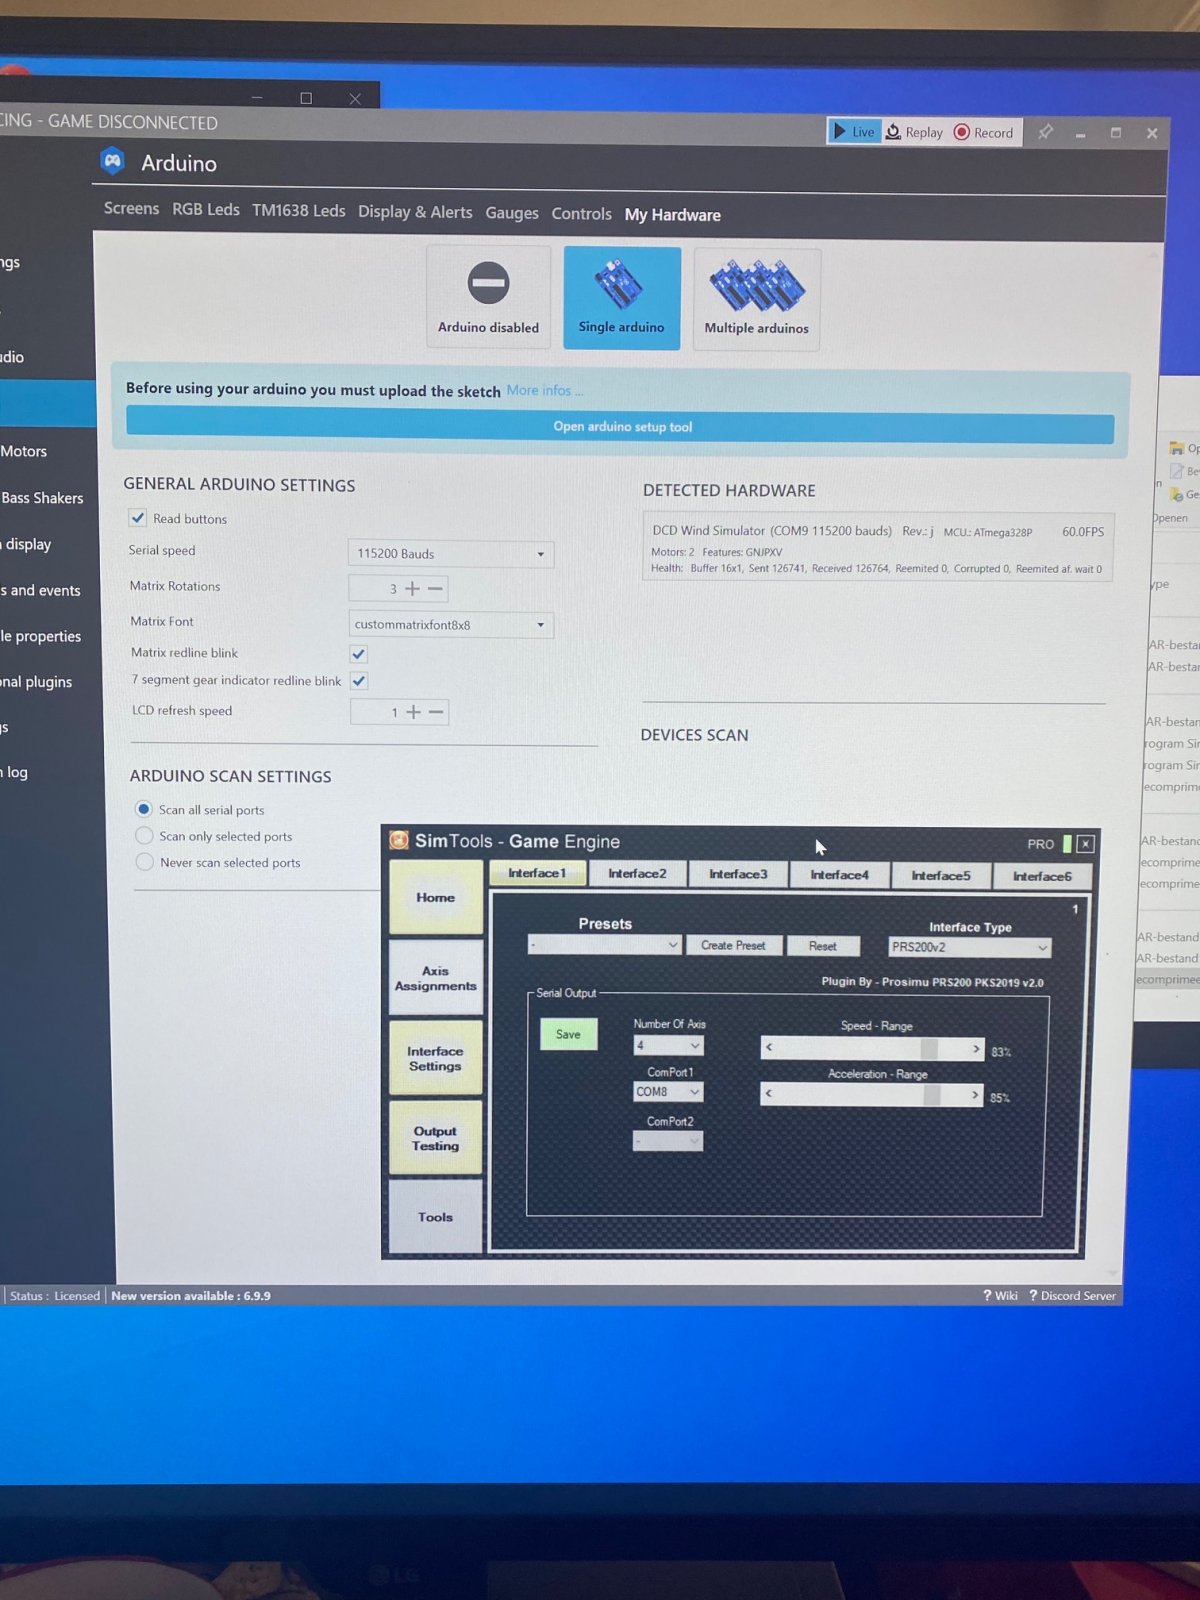Click the Record button
1200x1600 pixels.
pyautogui.click(x=984, y=132)
